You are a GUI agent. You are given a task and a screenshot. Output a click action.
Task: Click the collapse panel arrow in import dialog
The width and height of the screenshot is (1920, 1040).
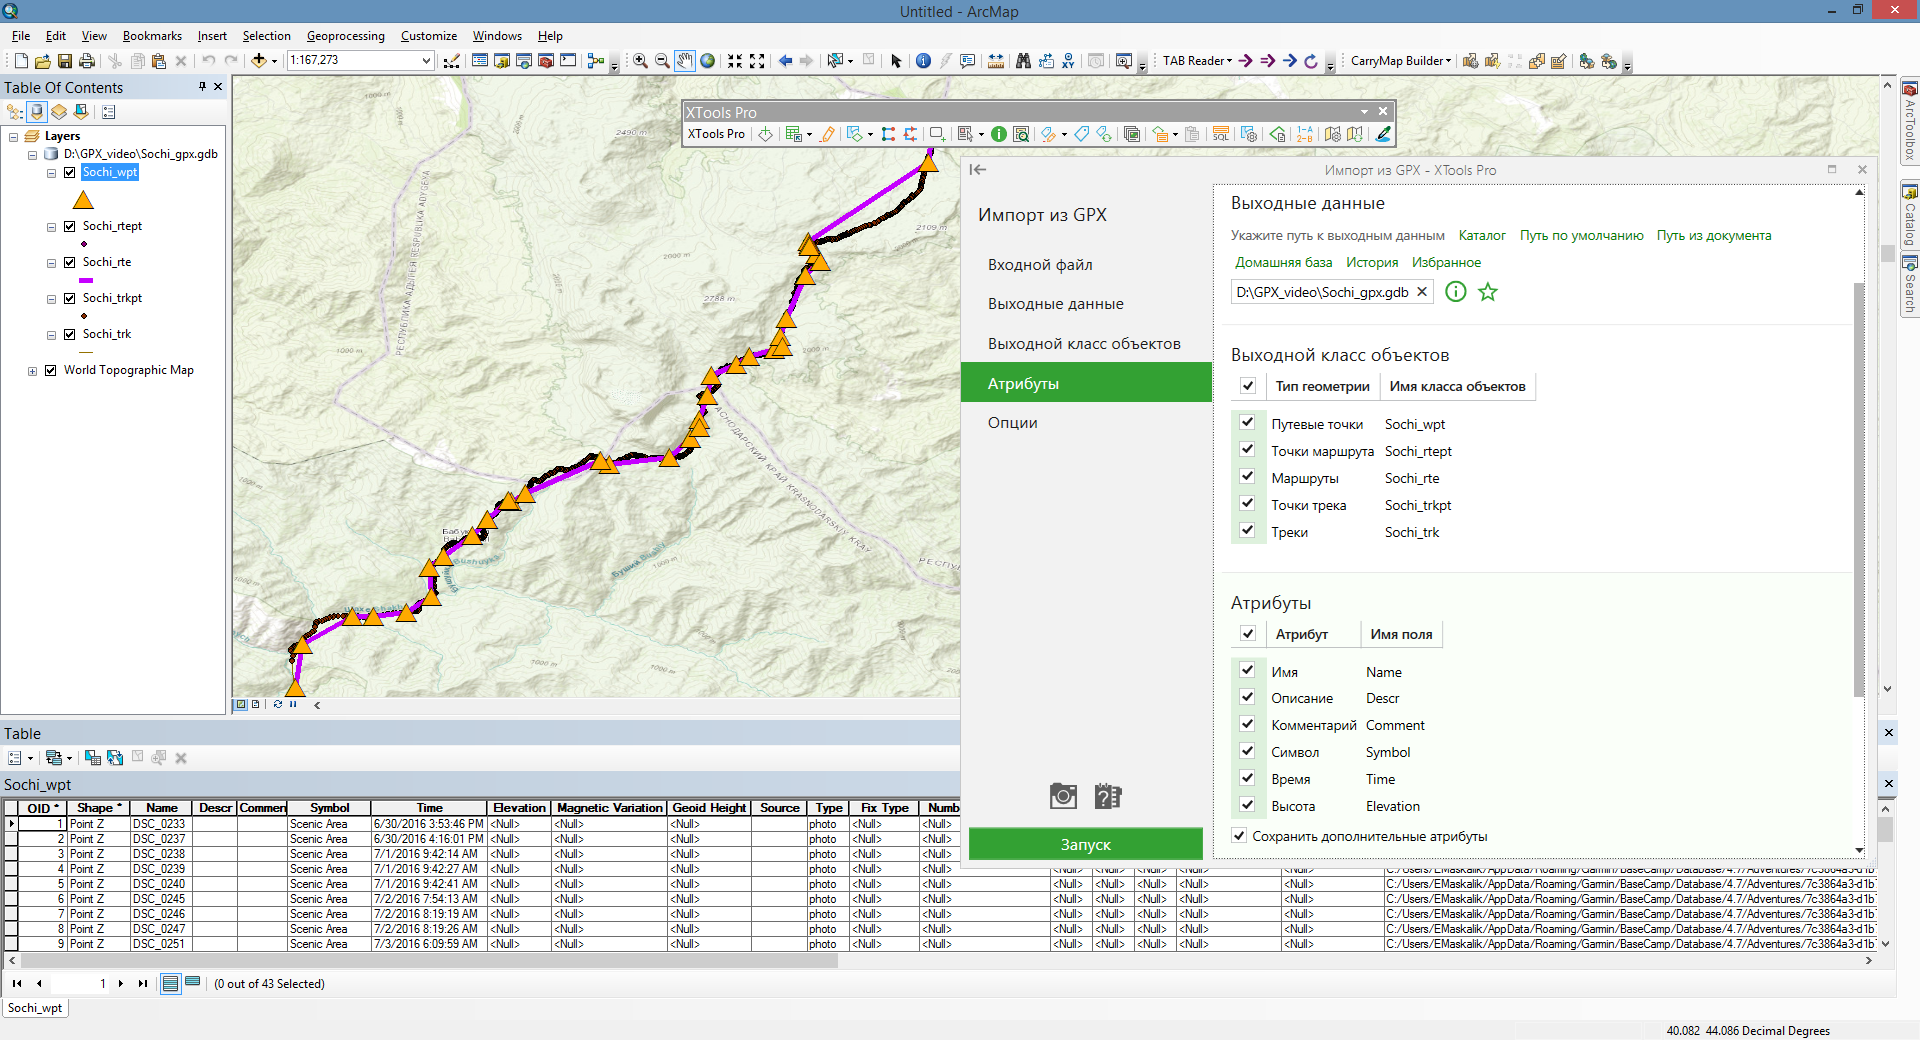pyautogui.click(x=978, y=170)
